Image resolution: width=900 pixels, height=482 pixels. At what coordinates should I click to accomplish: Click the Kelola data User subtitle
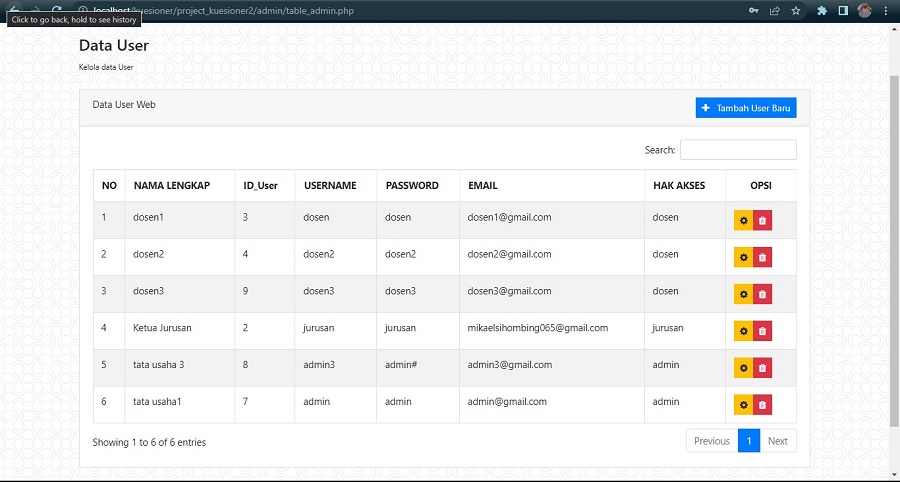106,67
